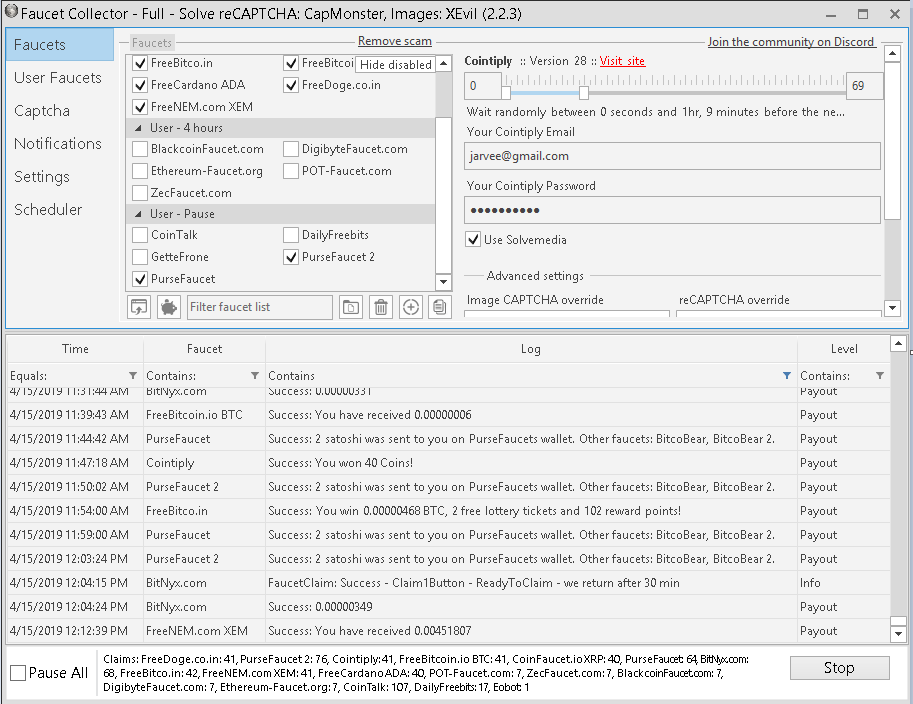Open the Notifications tab
The image size is (913, 704).
coord(60,143)
